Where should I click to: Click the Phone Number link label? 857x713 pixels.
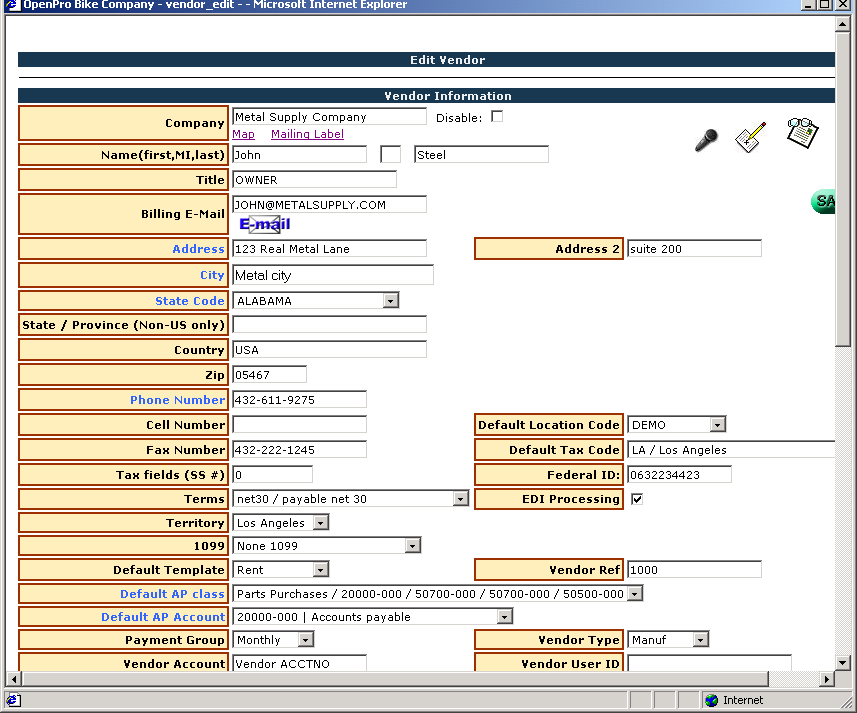pyautogui.click(x=177, y=400)
